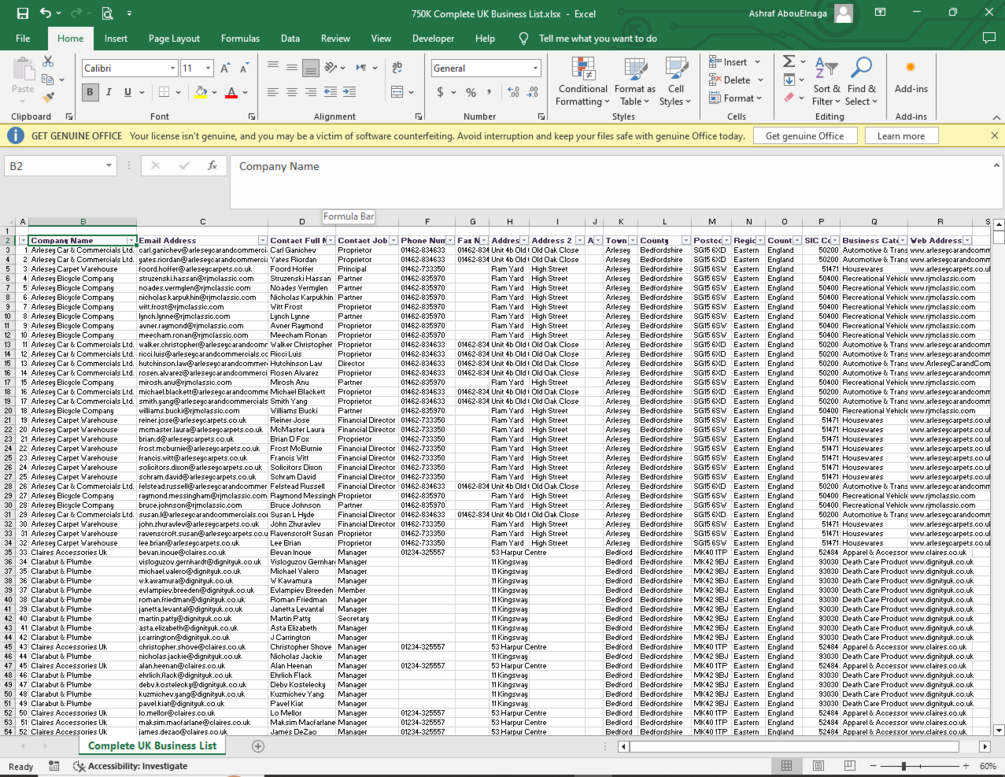Viewport: 1005px width, 777px height.
Task: Open Company Name column filter dropdown
Action: (x=131, y=240)
